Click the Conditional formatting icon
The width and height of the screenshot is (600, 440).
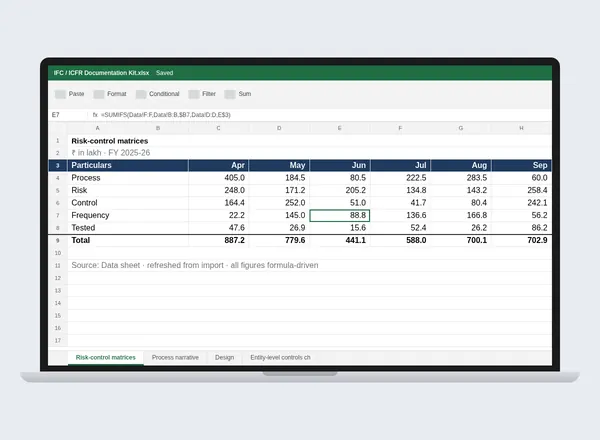coord(141,94)
